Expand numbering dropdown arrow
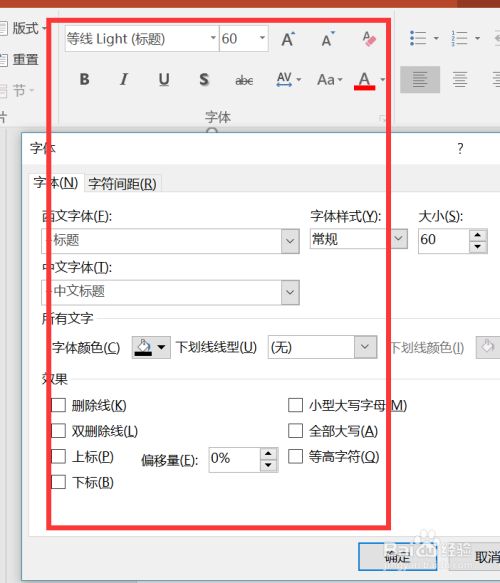 coord(477,38)
